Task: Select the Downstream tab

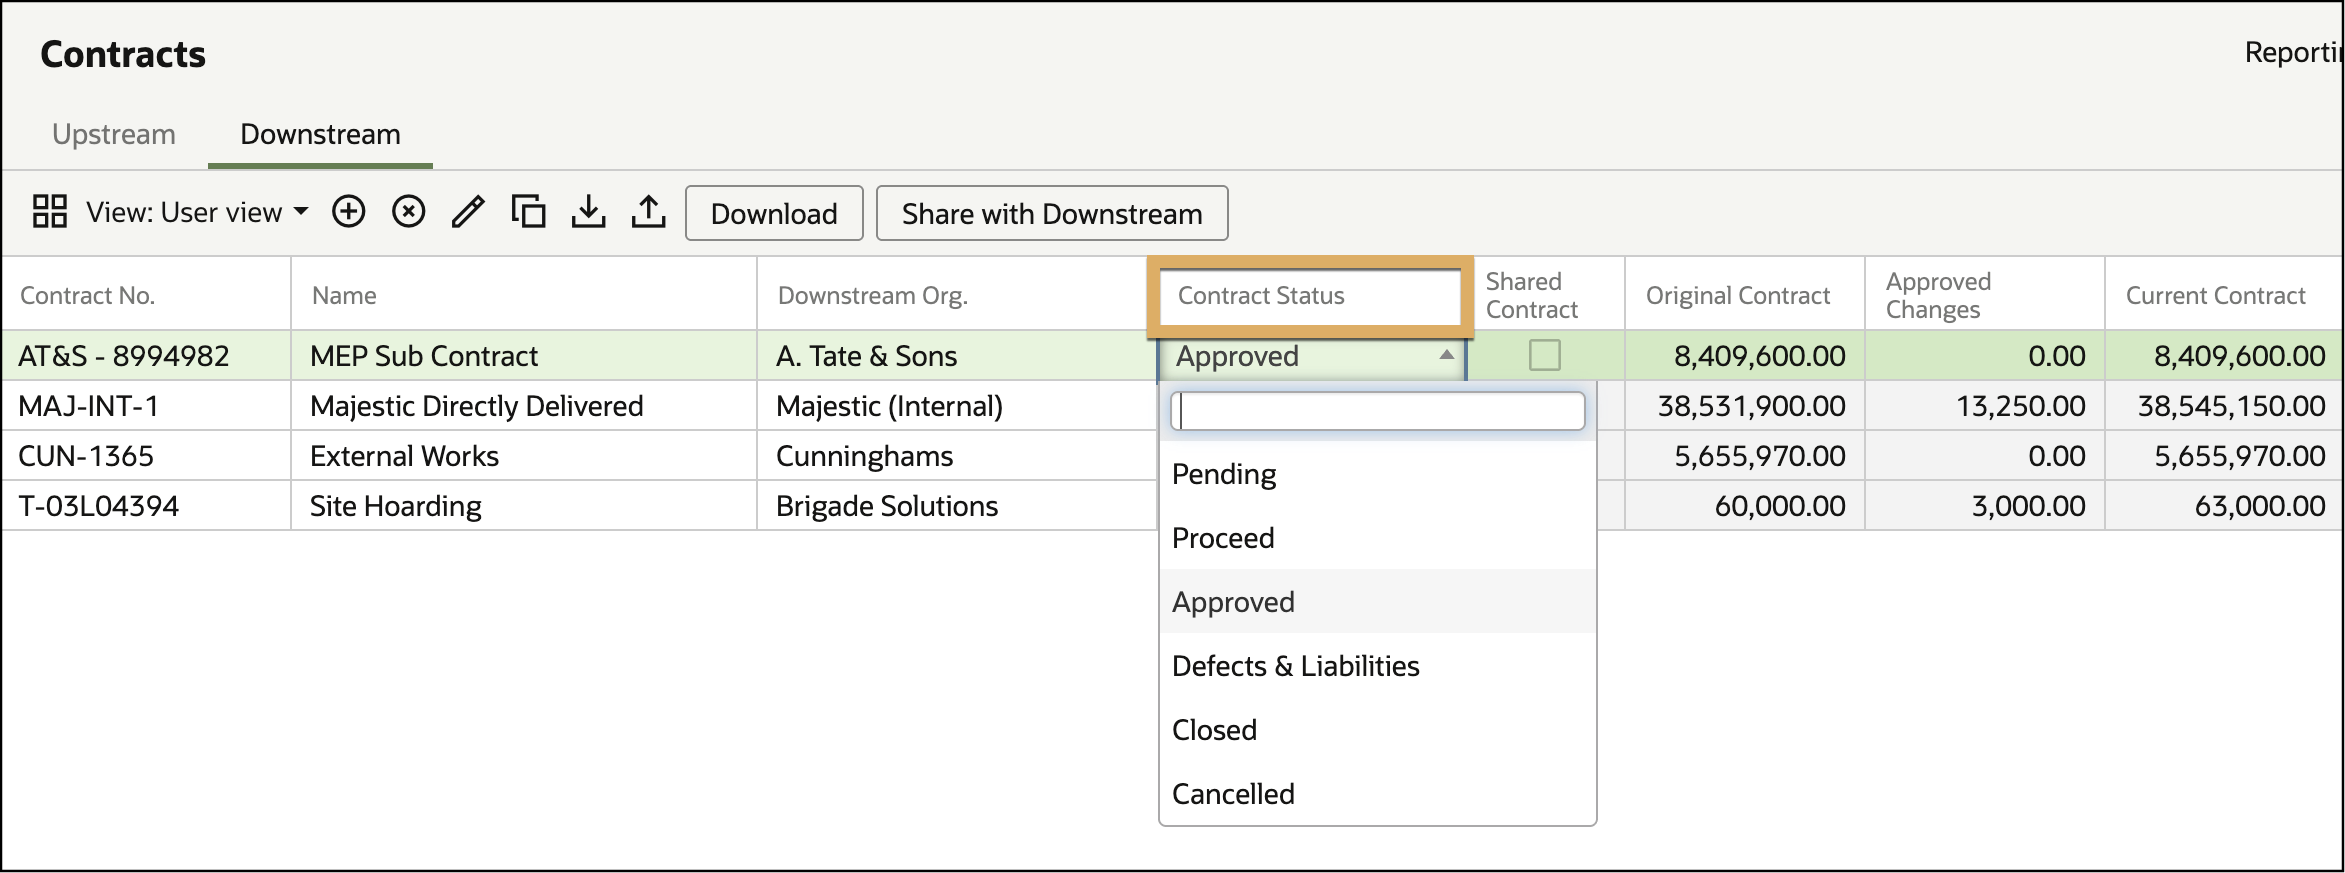Action: pyautogui.click(x=320, y=134)
